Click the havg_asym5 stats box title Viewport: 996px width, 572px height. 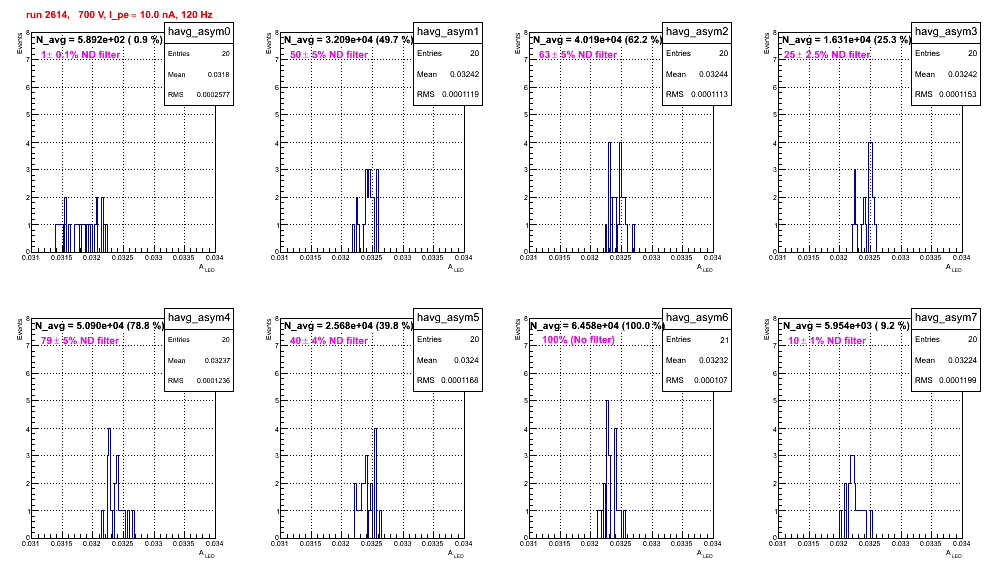tap(448, 317)
